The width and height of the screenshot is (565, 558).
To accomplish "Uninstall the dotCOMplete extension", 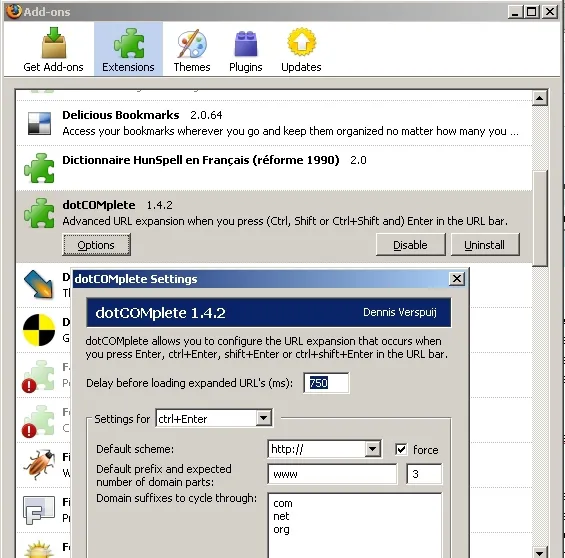I will tap(485, 245).
